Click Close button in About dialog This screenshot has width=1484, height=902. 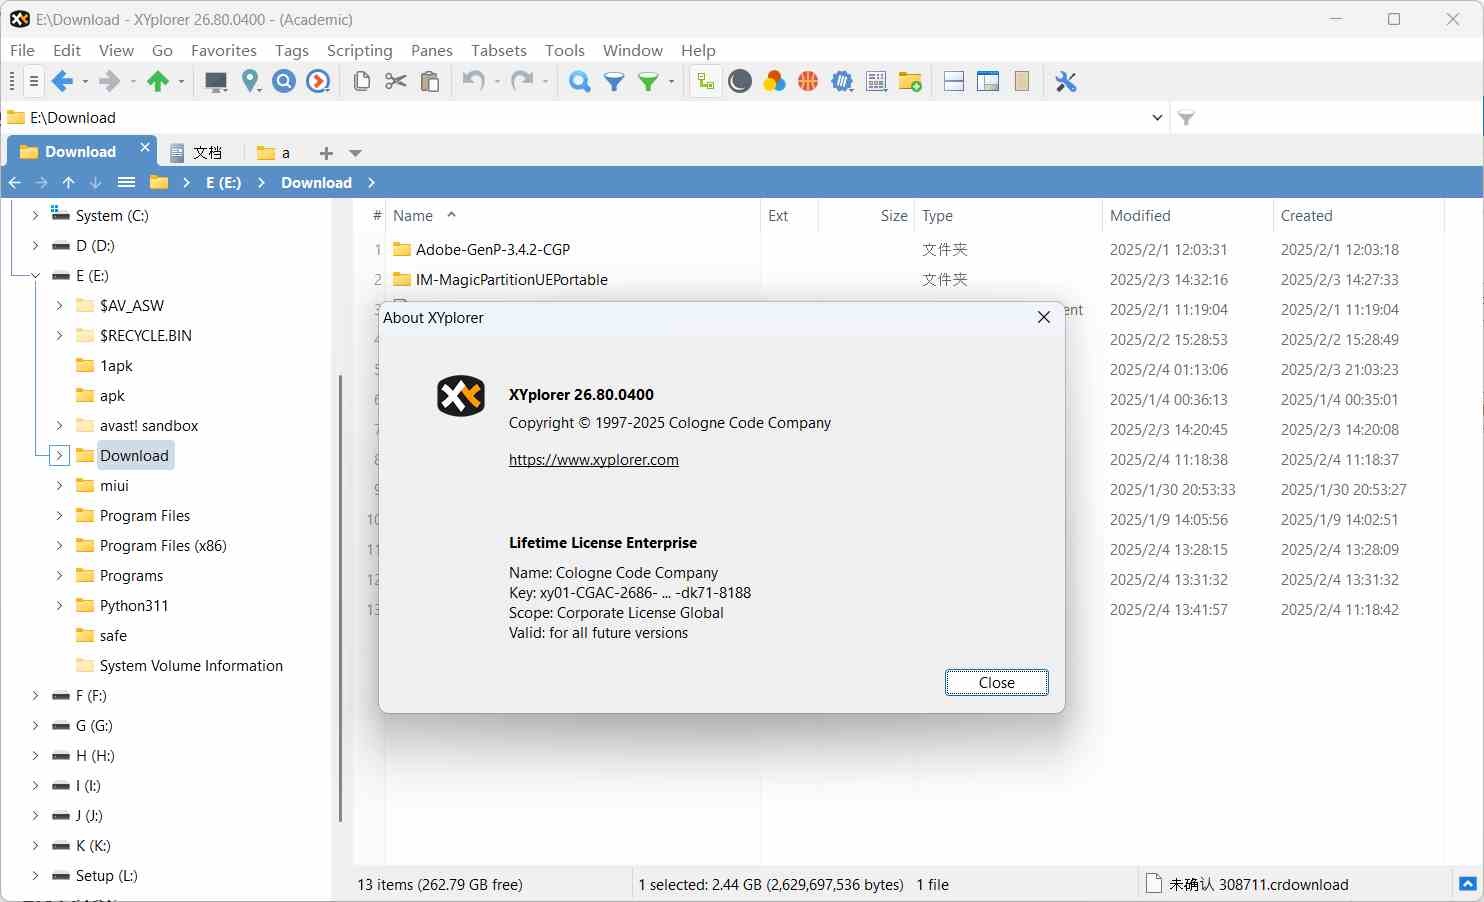click(x=997, y=682)
